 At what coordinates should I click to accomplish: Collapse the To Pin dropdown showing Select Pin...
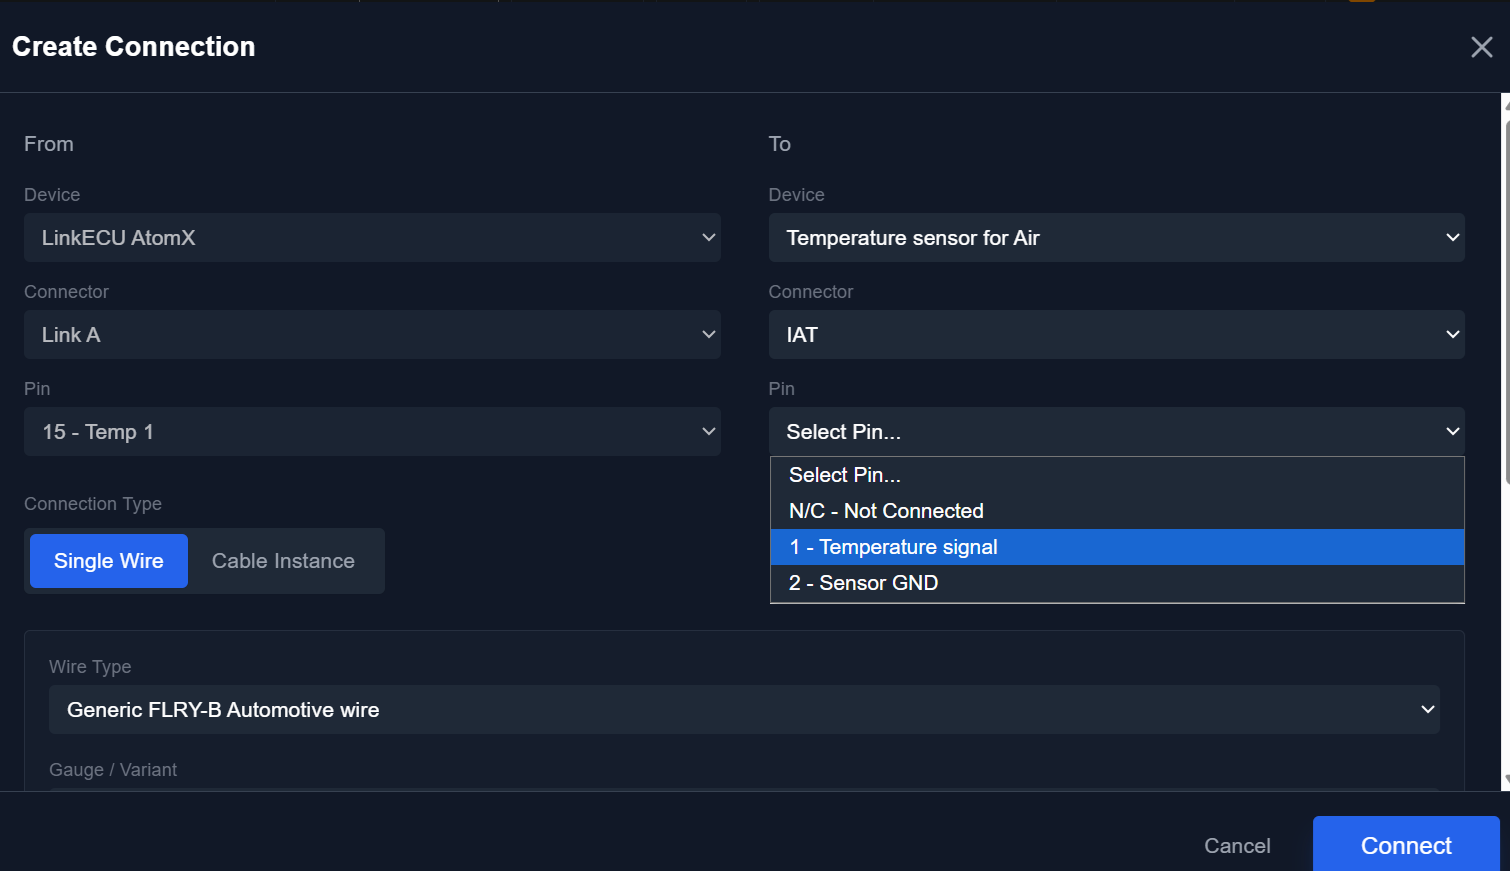1116,432
